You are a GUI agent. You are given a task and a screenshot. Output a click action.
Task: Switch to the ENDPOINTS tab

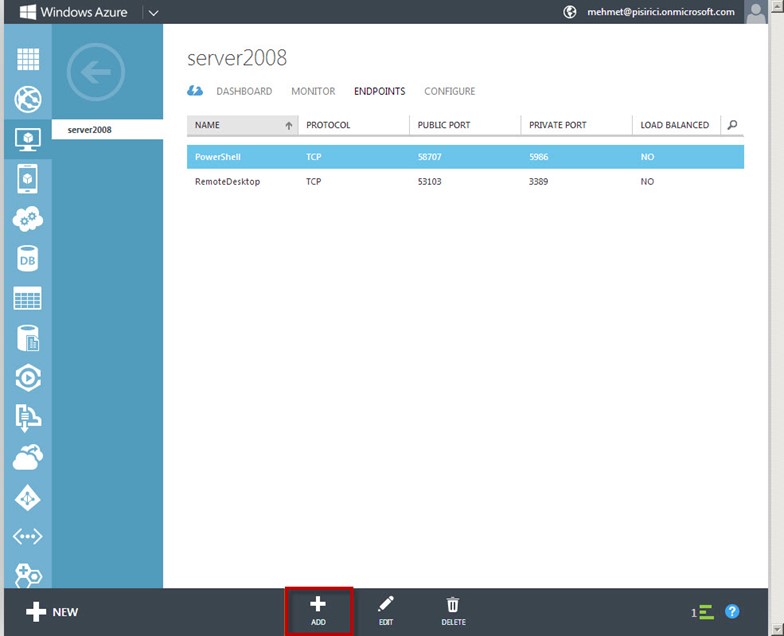[x=380, y=92]
